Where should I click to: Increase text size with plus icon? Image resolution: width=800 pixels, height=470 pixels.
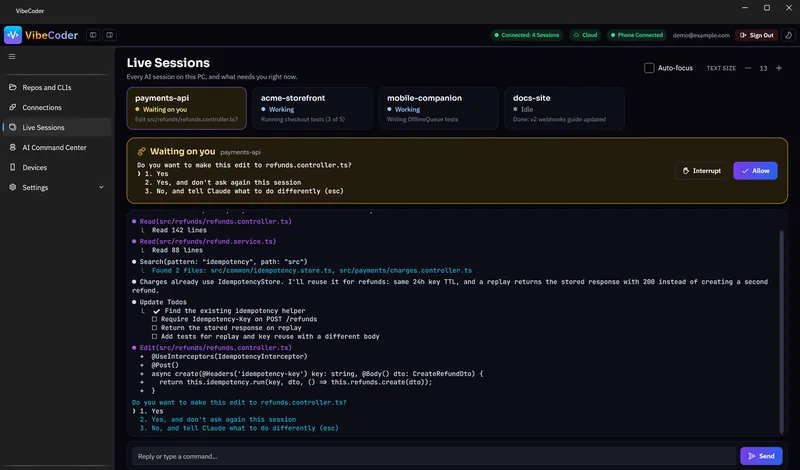[779, 68]
